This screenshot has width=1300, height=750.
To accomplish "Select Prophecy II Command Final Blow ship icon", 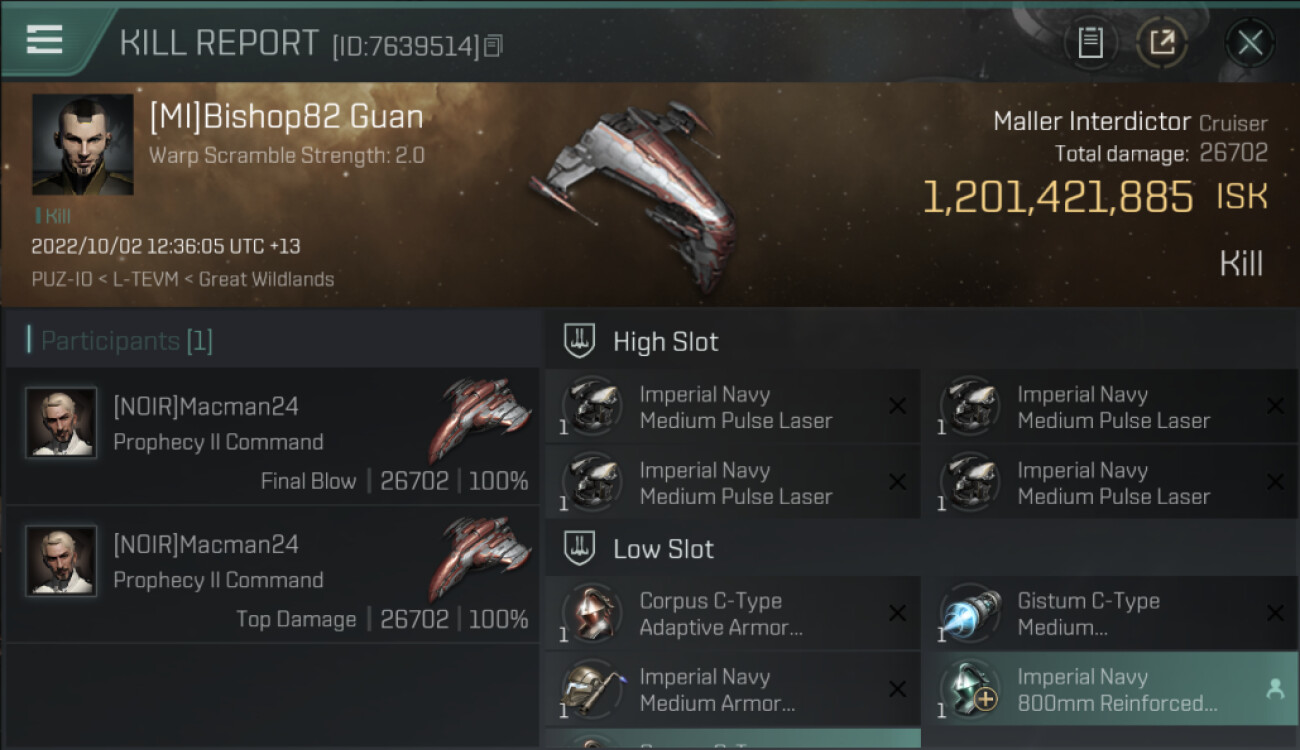I will tap(480, 419).
